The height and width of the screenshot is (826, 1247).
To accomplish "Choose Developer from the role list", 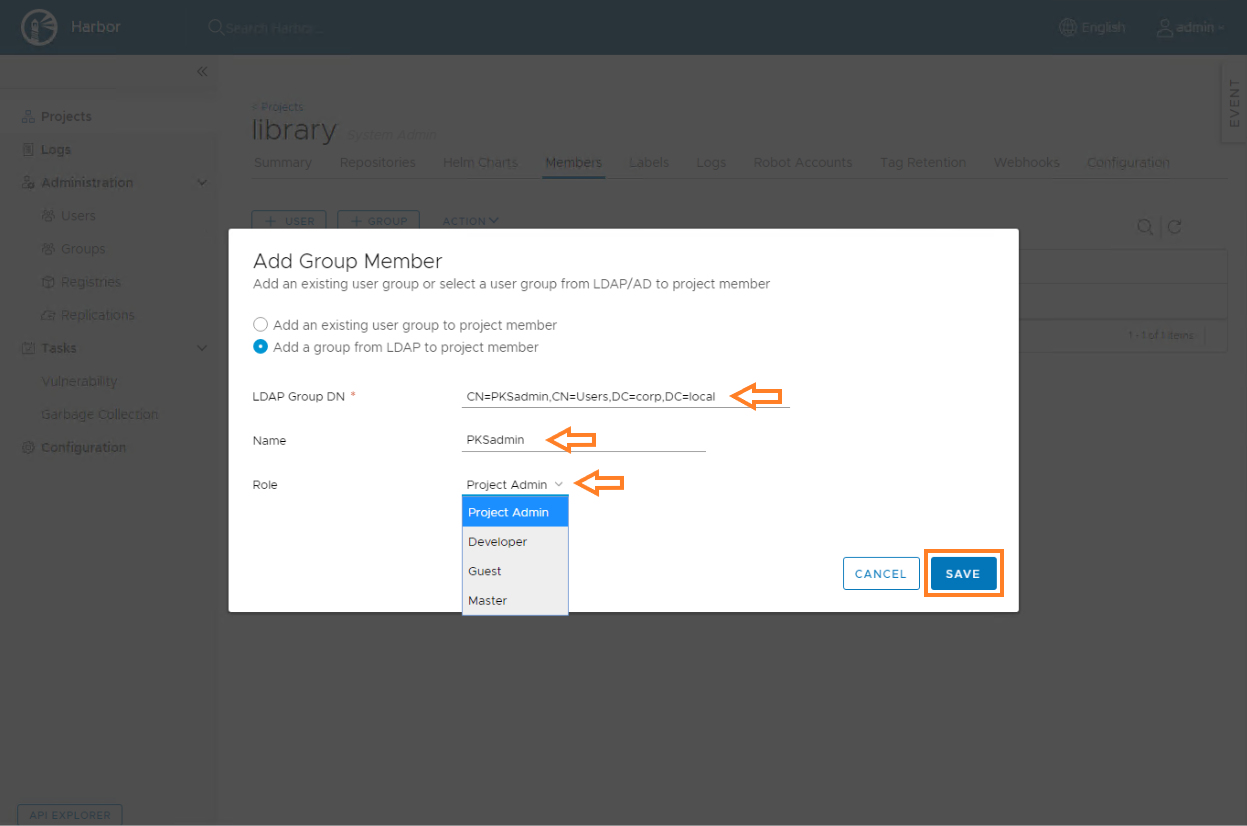I will click(x=498, y=542).
